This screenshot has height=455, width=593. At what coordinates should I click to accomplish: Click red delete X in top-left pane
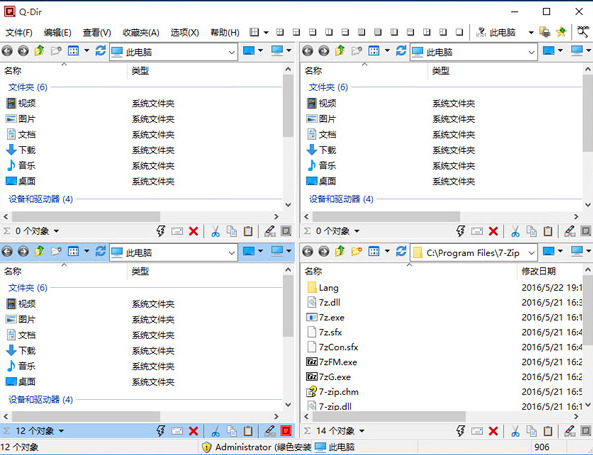(193, 231)
